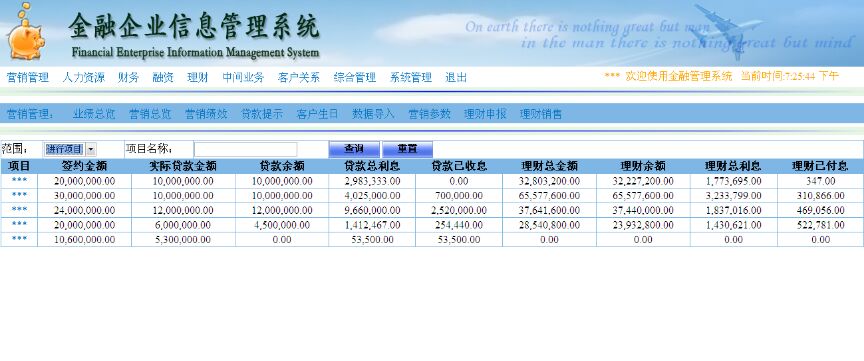Go to 营销参数 submenu

(x=429, y=114)
